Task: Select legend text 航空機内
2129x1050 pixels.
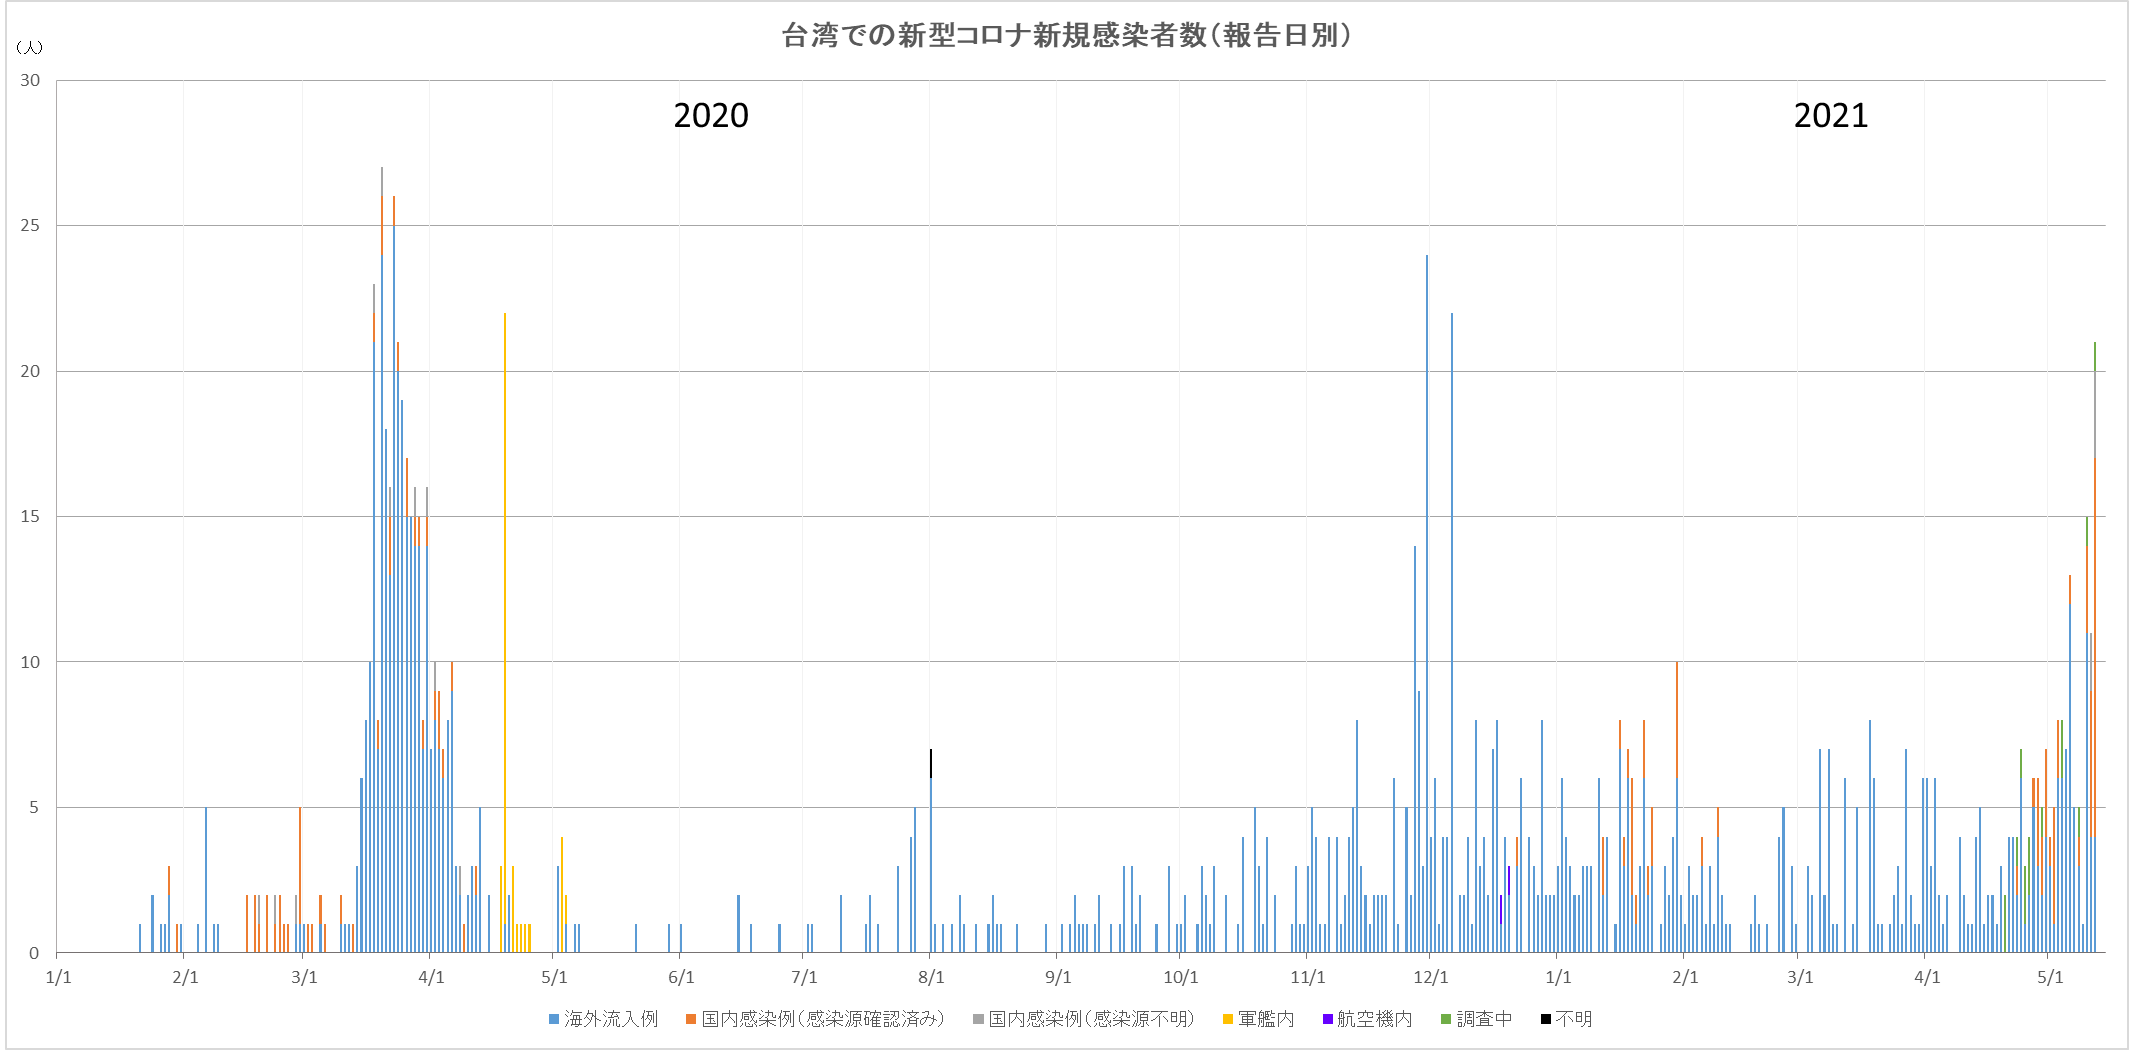Action: pos(1375,1019)
